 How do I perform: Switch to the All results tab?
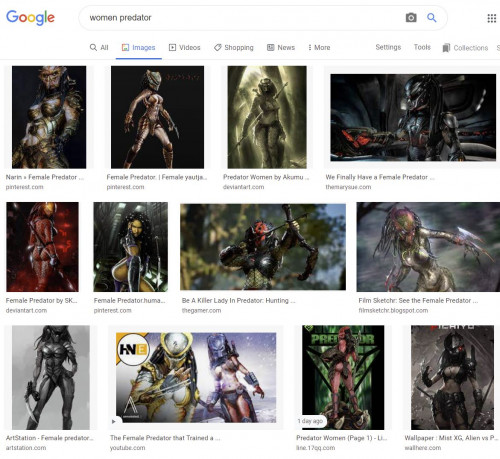click(99, 48)
